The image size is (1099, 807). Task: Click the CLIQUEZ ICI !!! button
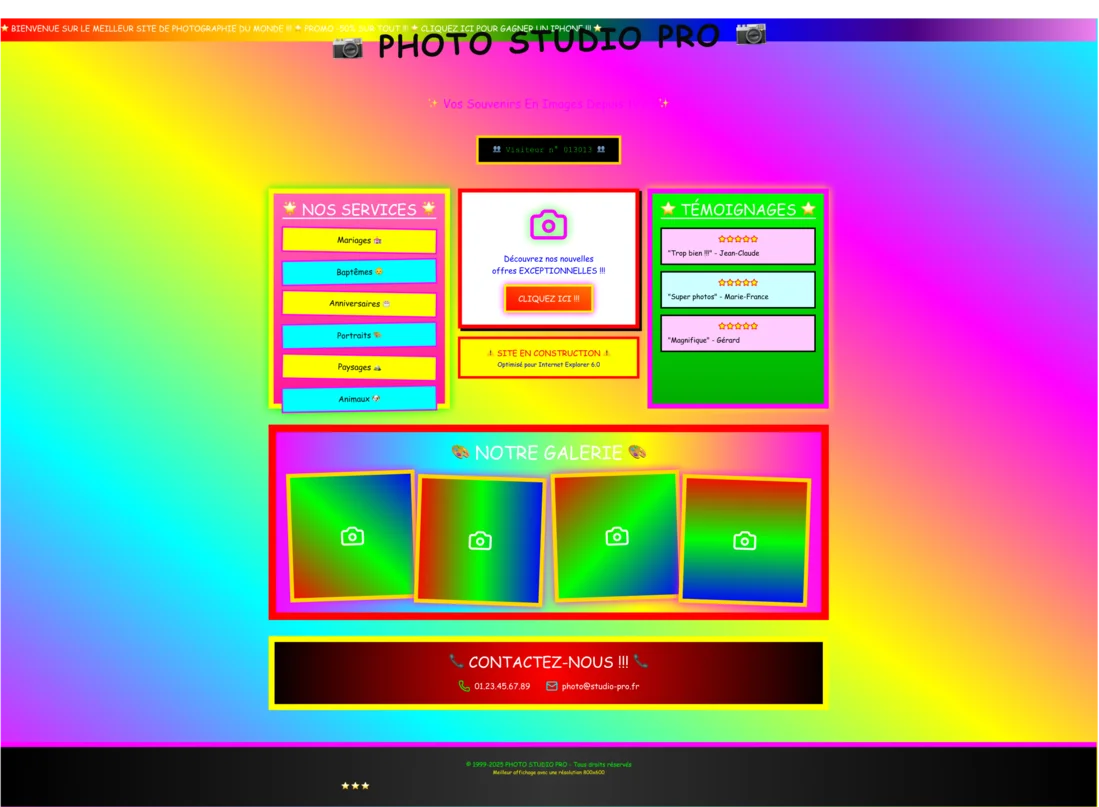(548, 297)
